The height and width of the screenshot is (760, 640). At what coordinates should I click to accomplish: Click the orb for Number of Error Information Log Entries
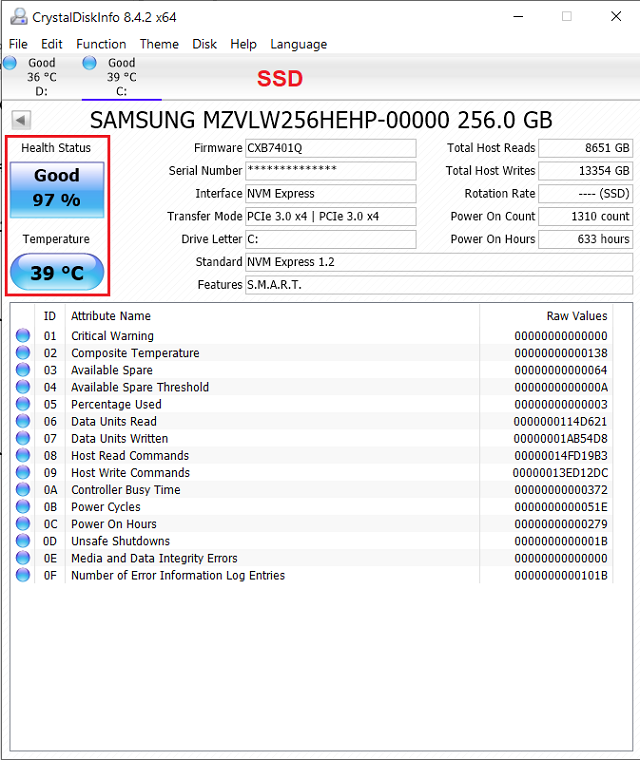click(23, 575)
